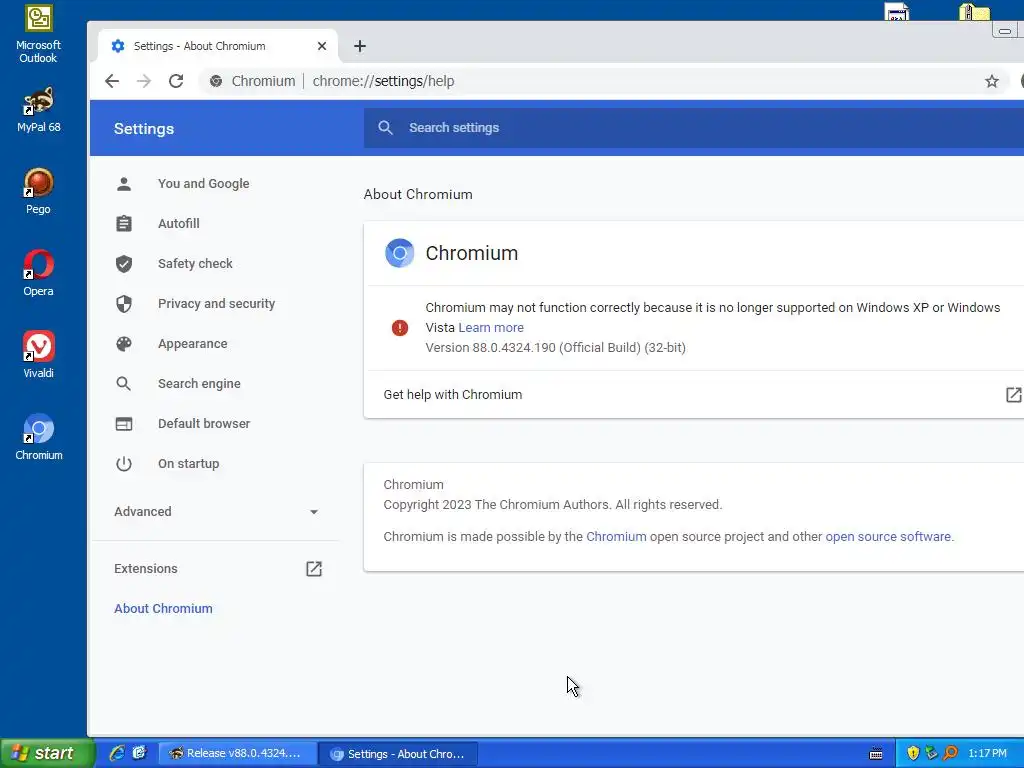Bookmark this page with the star icon
Viewport: 1024px width, 768px height.
(x=991, y=81)
